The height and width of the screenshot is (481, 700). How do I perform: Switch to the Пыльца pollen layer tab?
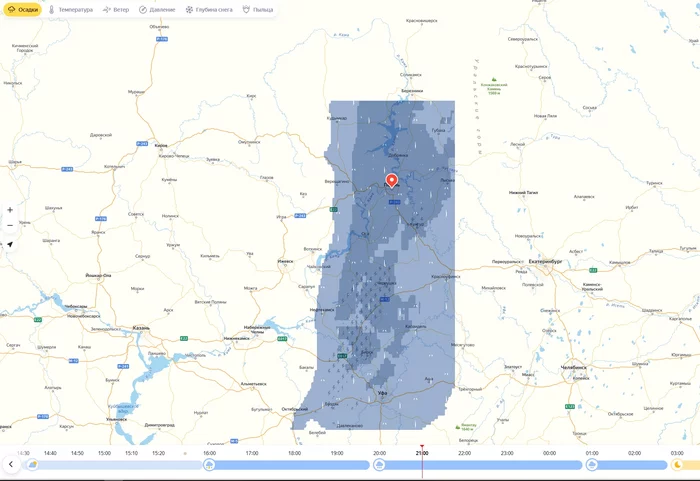[258, 10]
